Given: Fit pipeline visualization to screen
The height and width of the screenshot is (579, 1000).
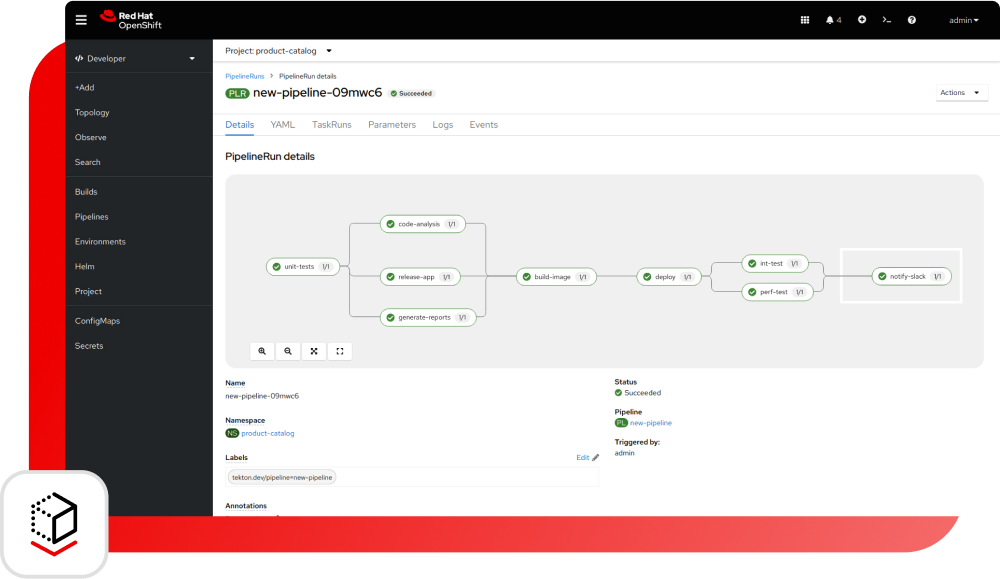Looking at the screenshot, I should [314, 351].
